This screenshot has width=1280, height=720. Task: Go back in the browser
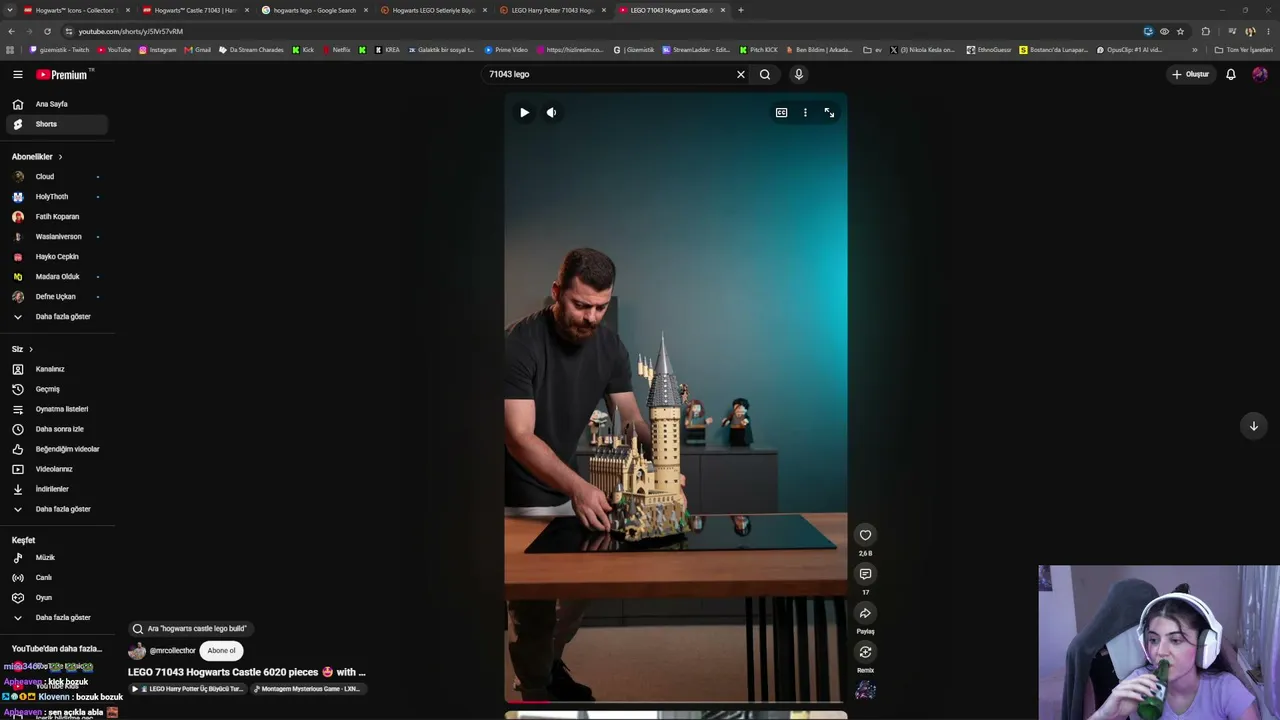coord(11,31)
